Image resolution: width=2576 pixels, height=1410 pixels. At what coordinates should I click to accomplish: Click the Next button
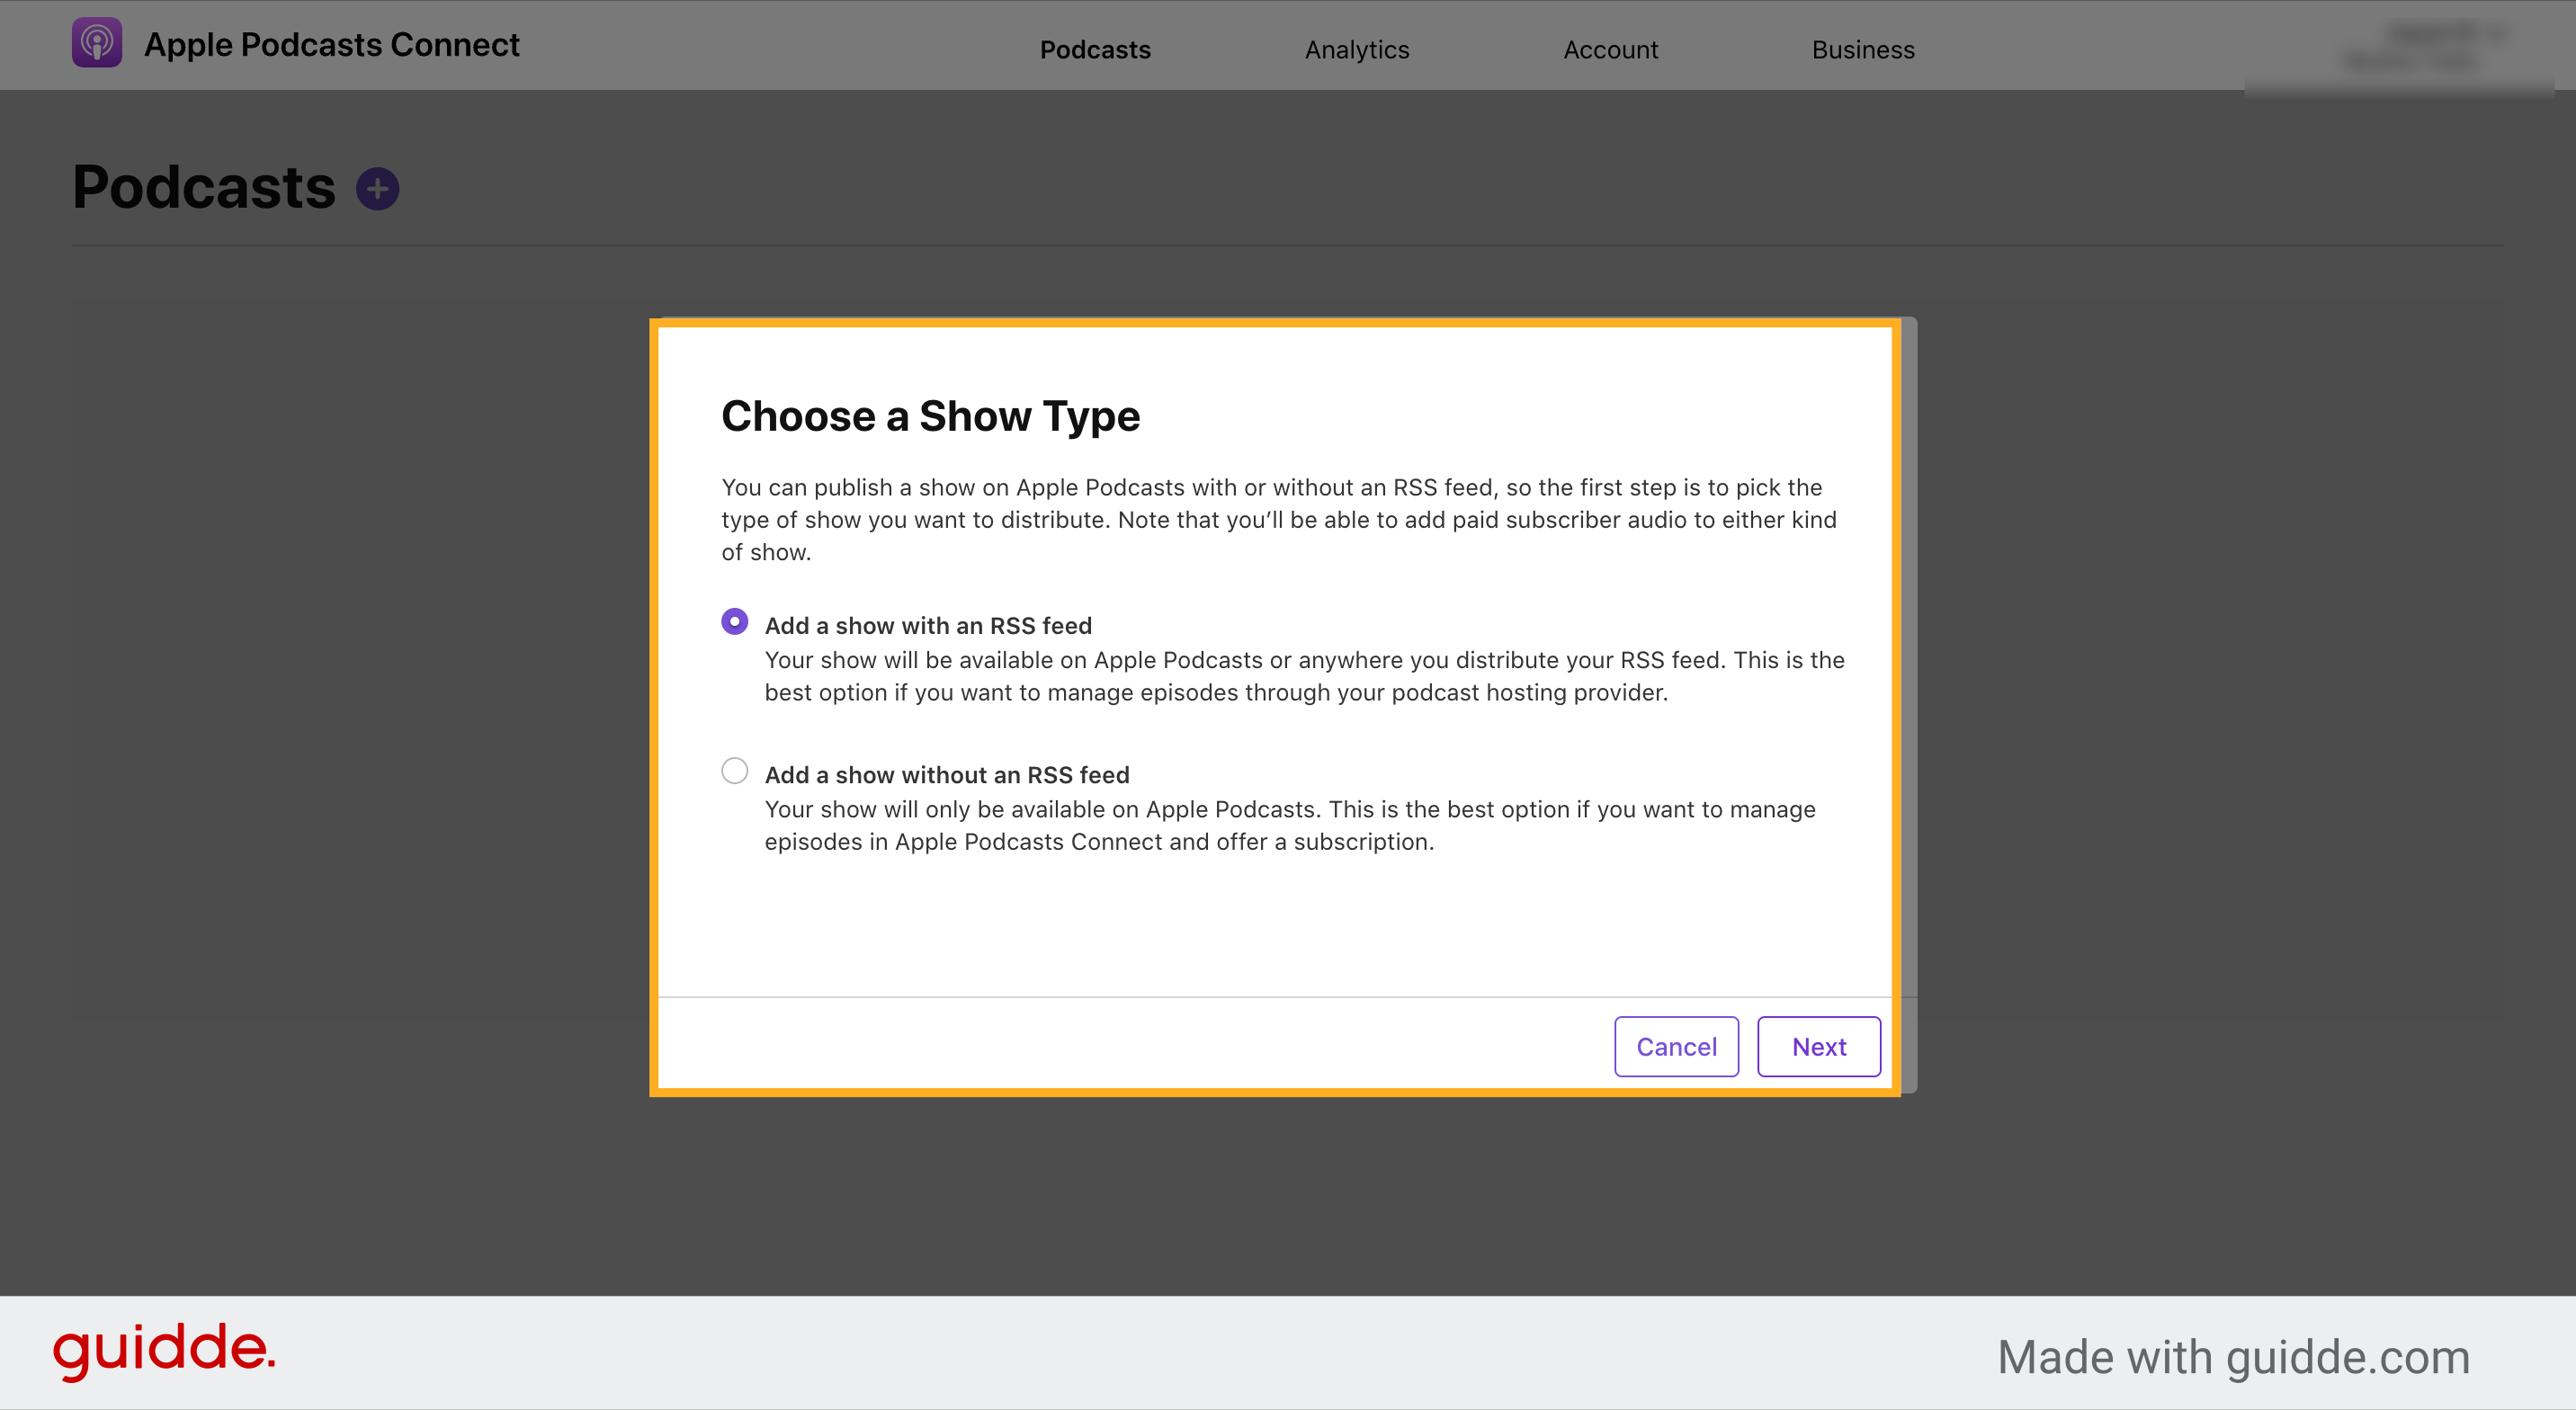(1819, 1046)
